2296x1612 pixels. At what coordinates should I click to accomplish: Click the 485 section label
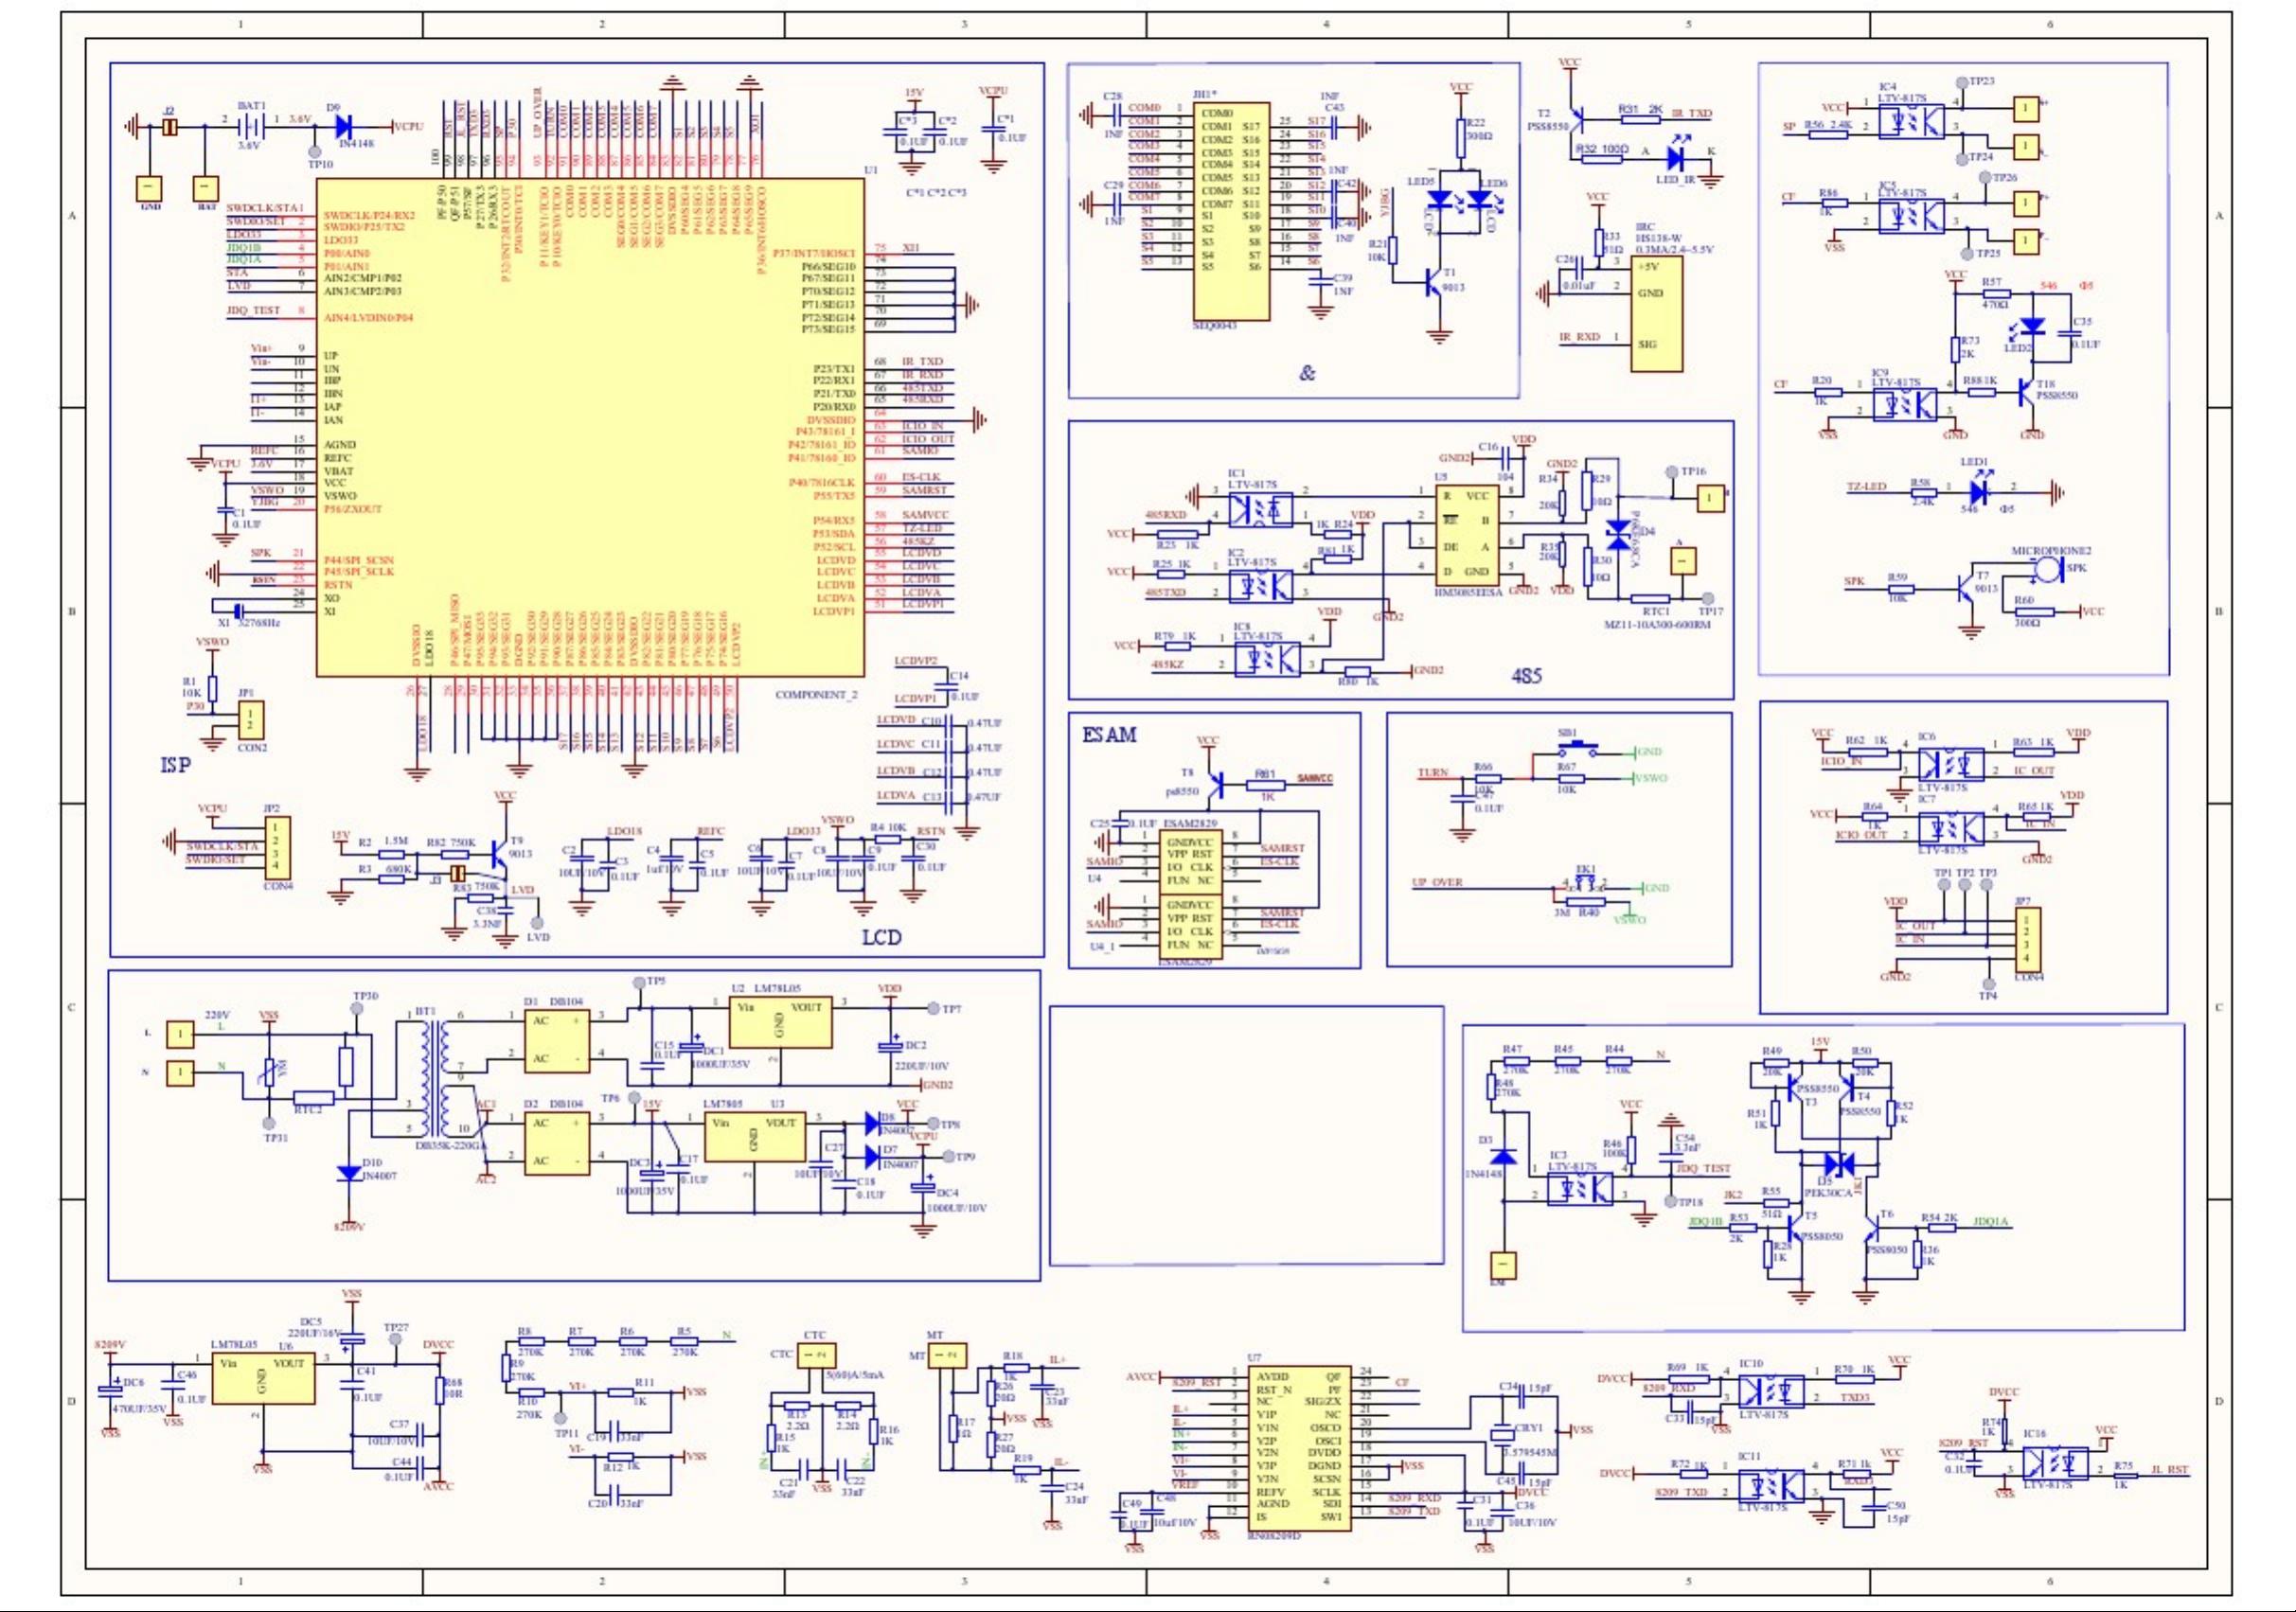pos(1525,676)
